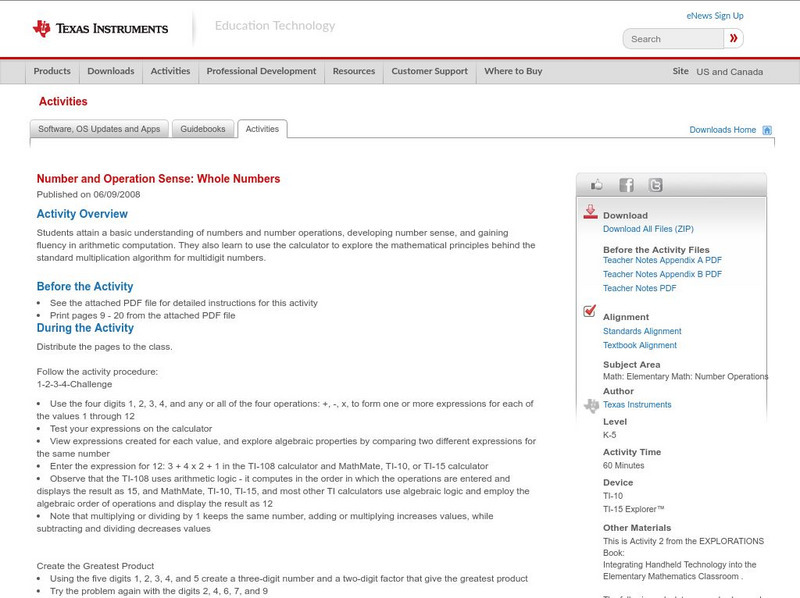This screenshot has width=800, height=598.
Task: Open Customer Support menu
Action: [x=430, y=71]
